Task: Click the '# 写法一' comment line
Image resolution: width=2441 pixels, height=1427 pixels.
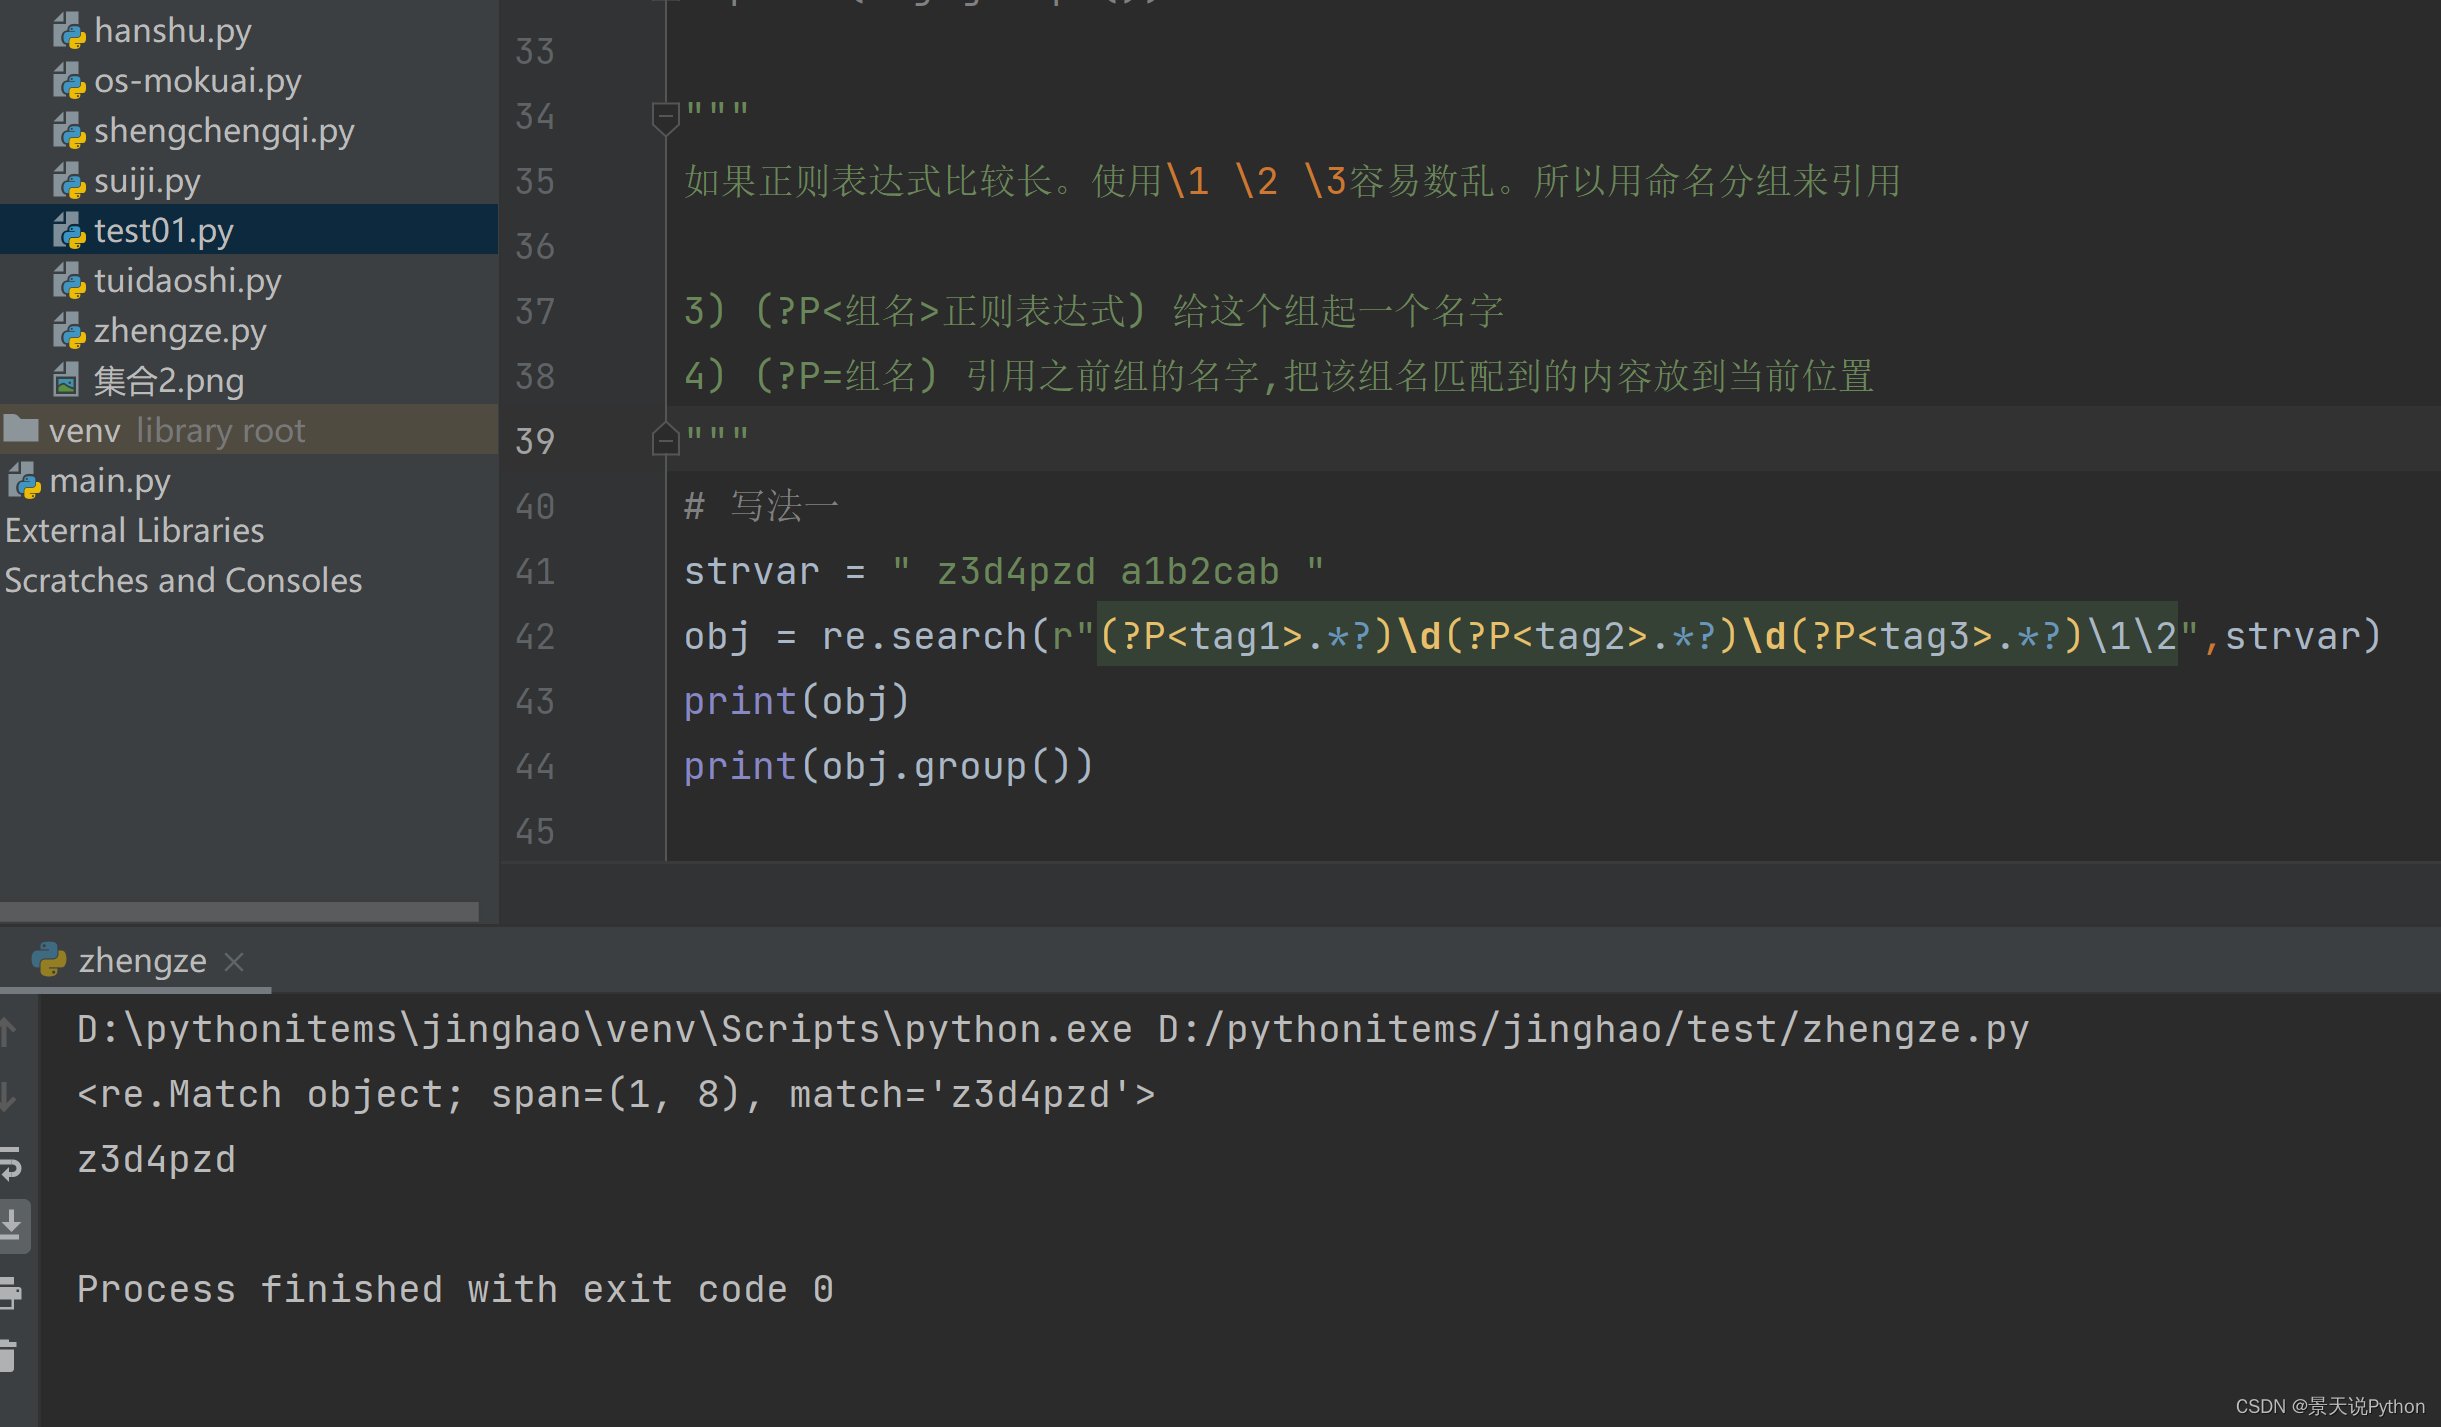Action: coord(761,506)
